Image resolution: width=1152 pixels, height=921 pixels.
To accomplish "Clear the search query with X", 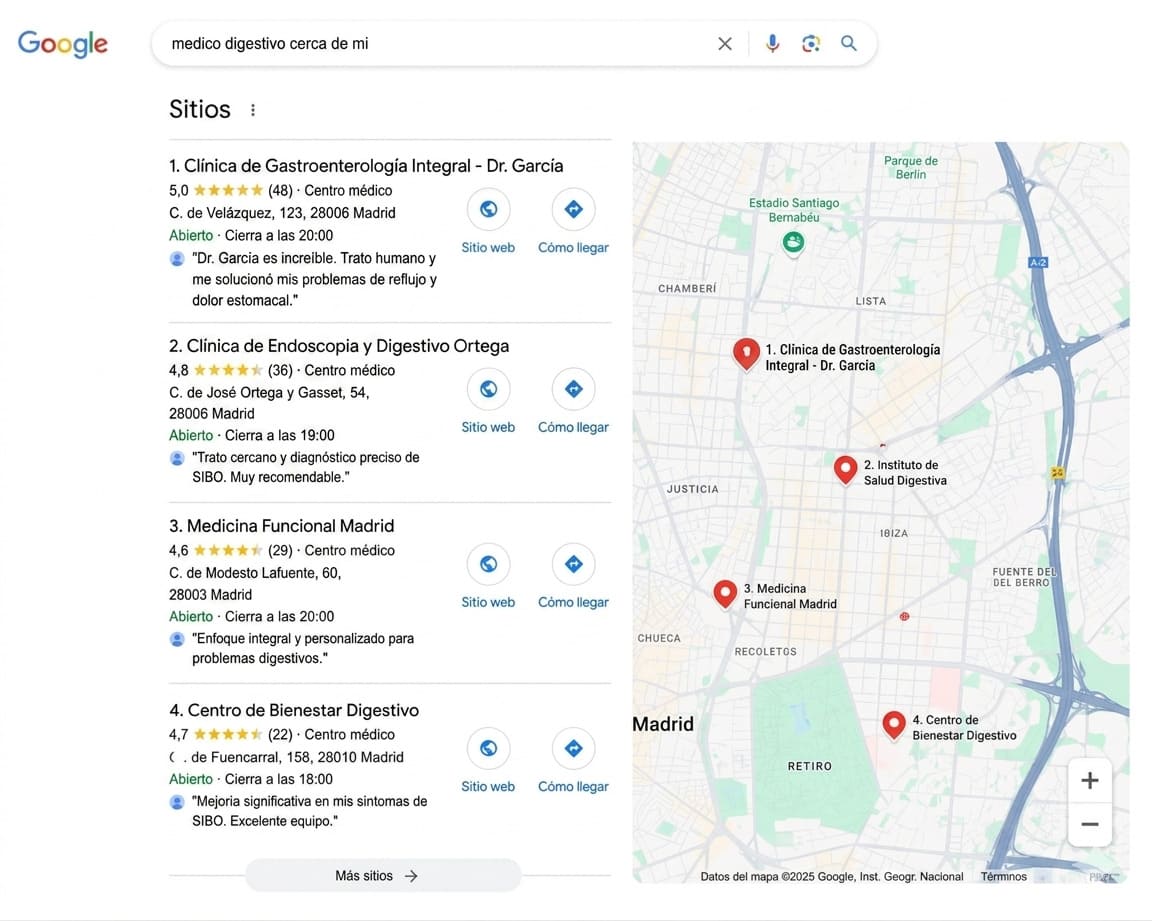I will [724, 44].
